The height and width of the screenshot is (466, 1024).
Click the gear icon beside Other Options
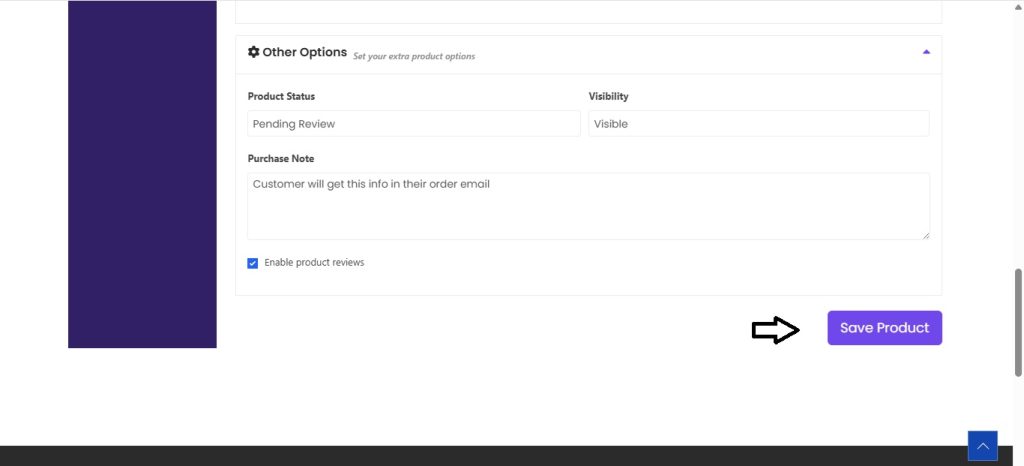tap(254, 52)
